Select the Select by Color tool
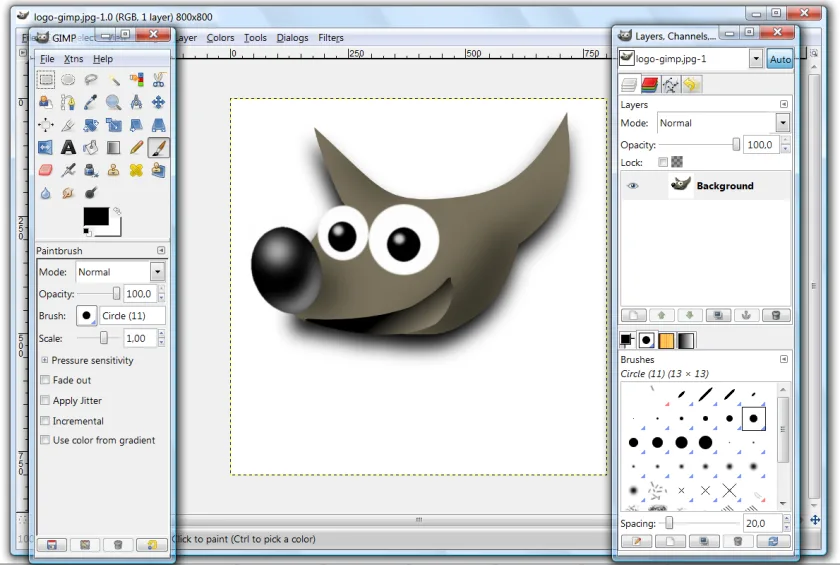The height and width of the screenshot is (565, 840). (x=136, y=80)
